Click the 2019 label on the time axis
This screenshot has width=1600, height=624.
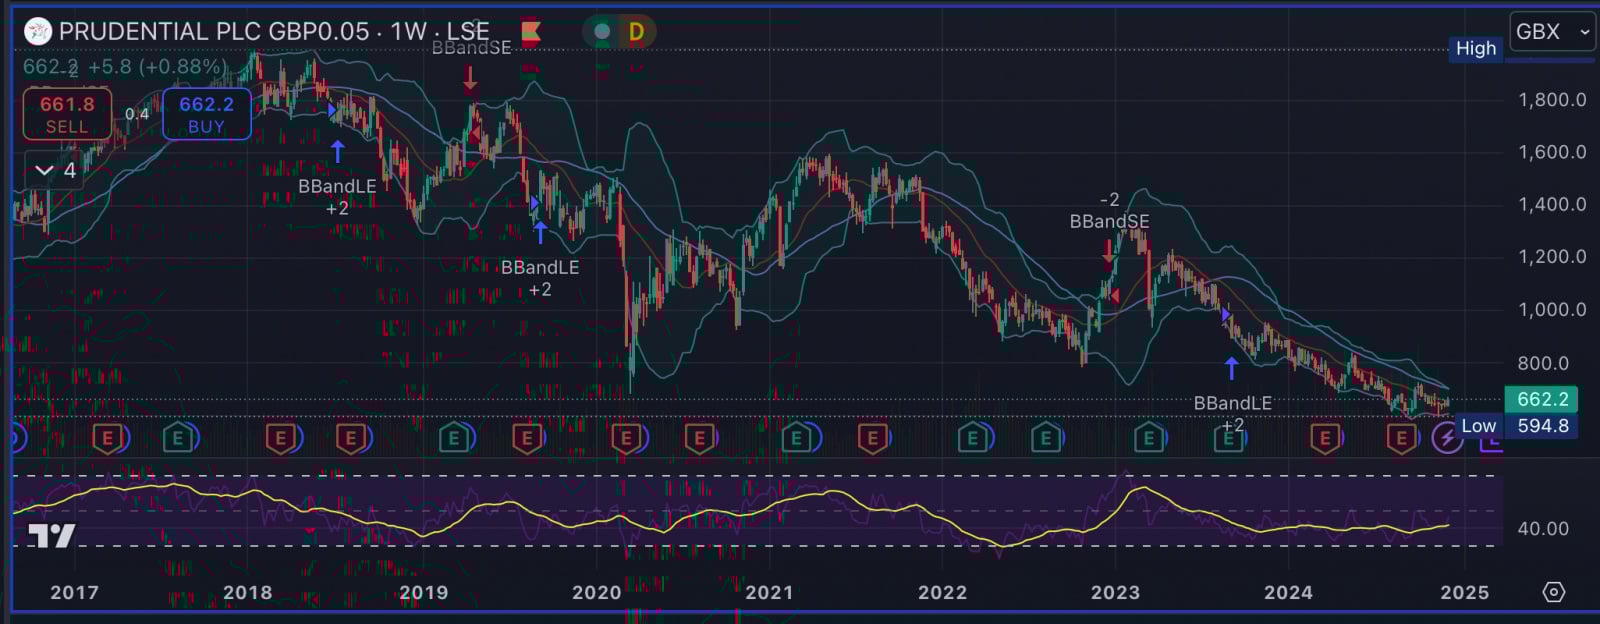[424, 593]
